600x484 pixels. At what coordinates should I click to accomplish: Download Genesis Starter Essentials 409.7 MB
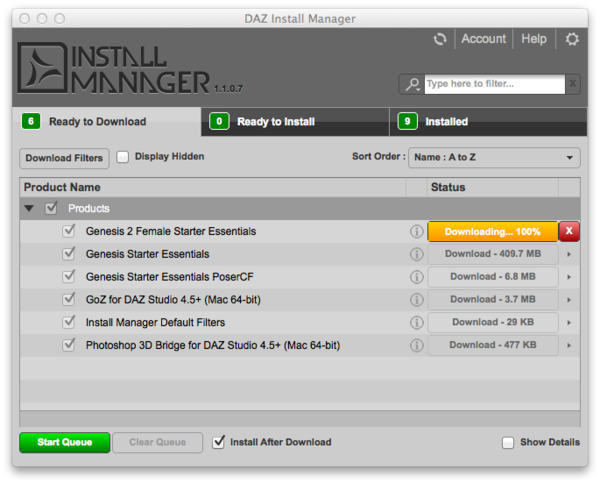[493, 254]
